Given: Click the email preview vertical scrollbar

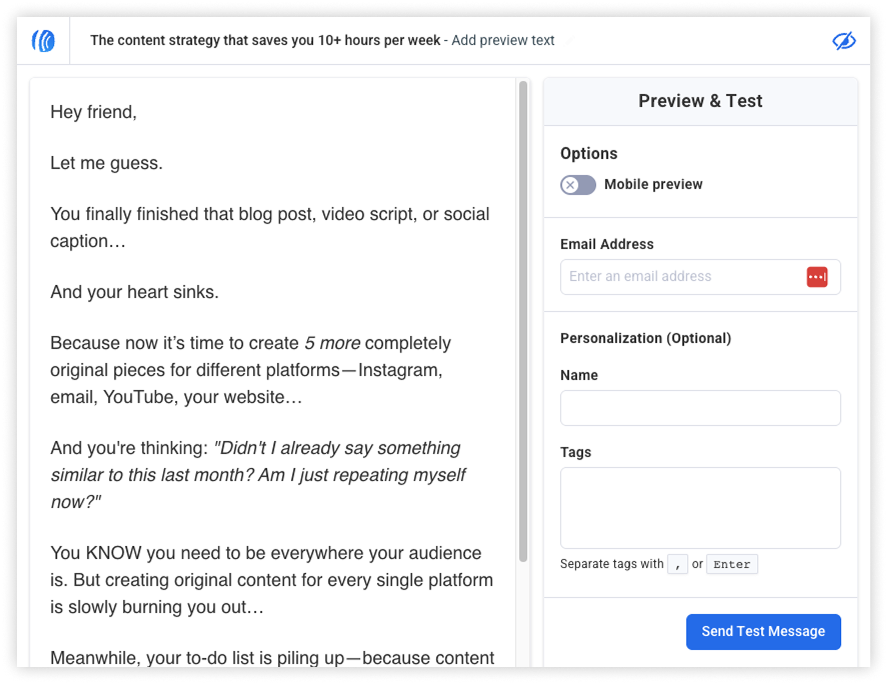Looking at the screenshot, I should coord(523,321).
